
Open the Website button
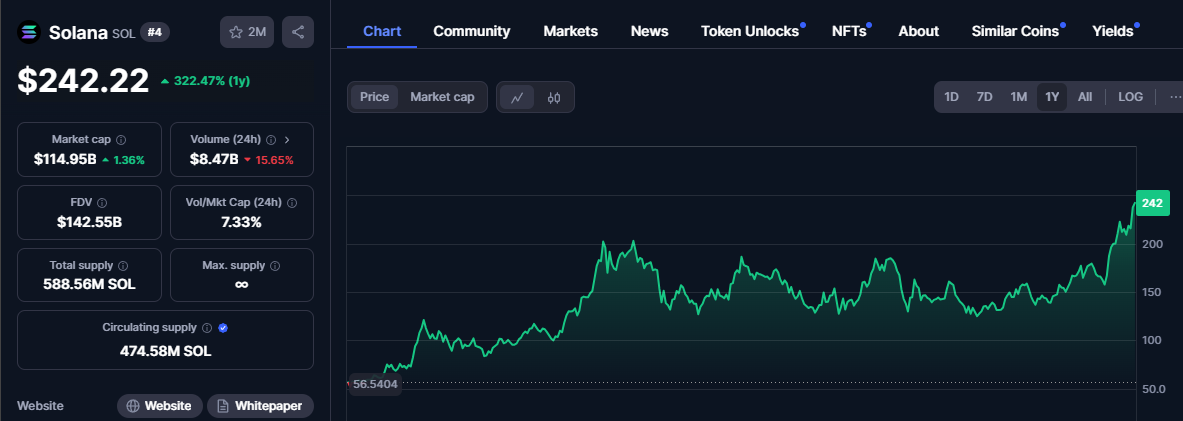160,406
